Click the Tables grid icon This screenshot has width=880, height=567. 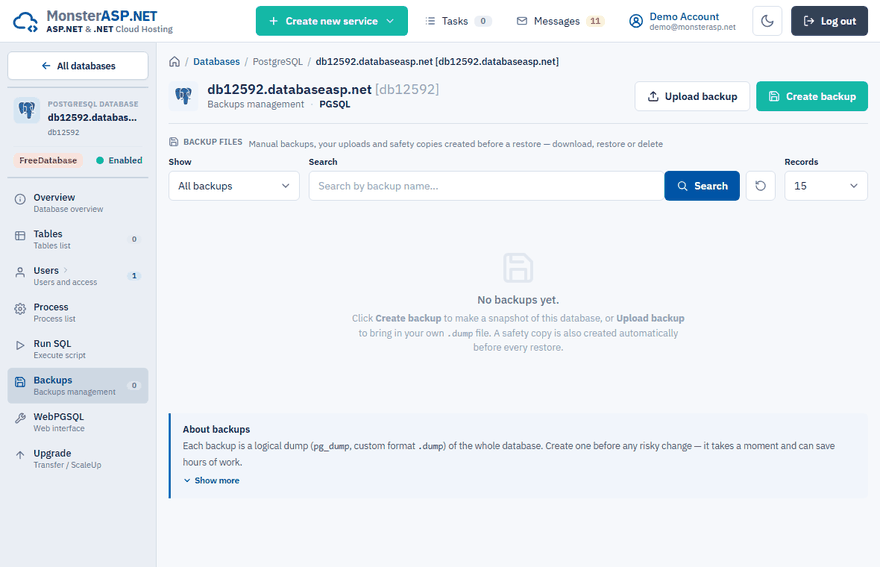pos(20,236)
